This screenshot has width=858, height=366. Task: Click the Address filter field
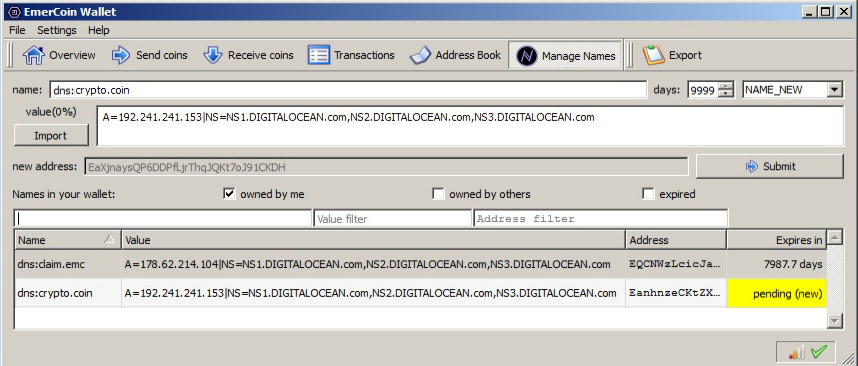(601, 218)
